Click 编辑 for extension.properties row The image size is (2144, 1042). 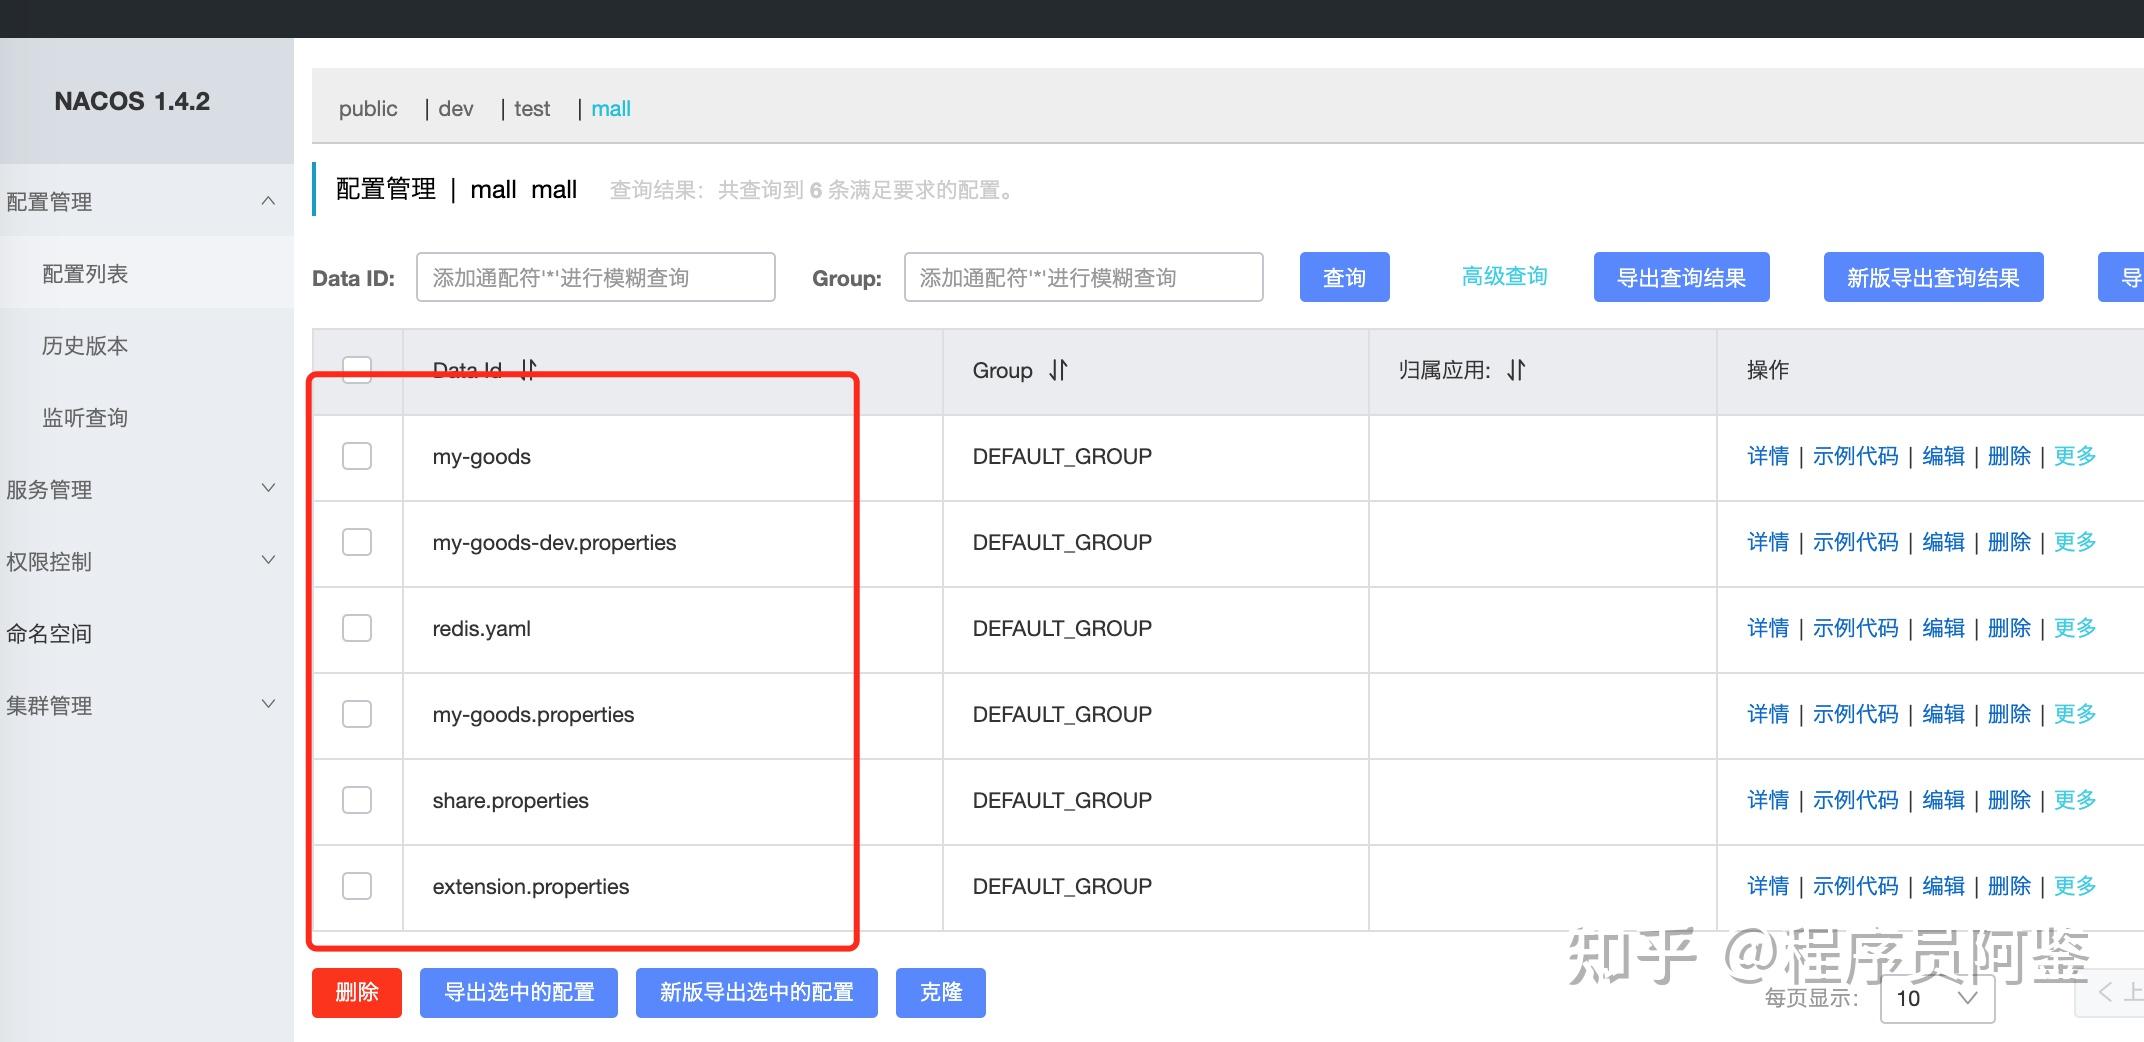click(x=1944, y=886)
